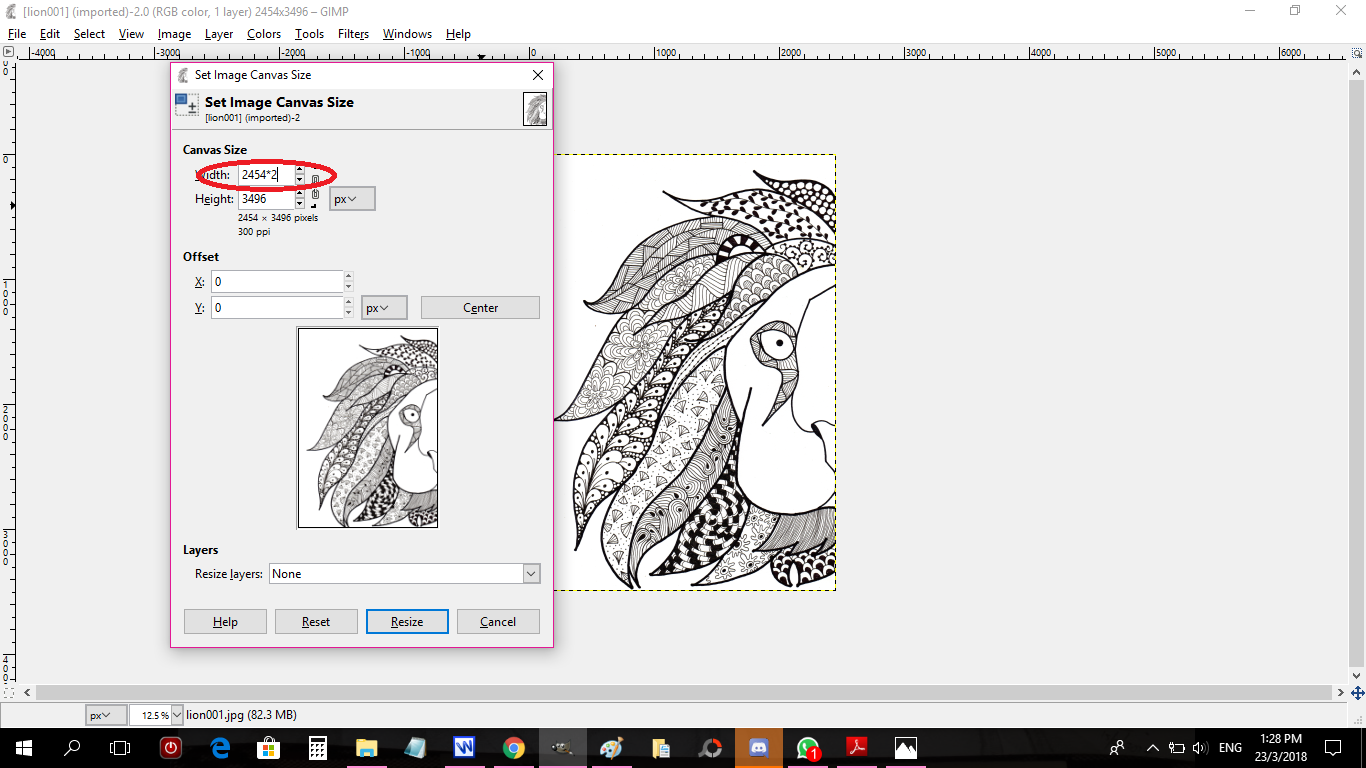Close the Set Image Canvas Size dialog
The height and width of the screenshot is (768, 1366).
[538, 75]
